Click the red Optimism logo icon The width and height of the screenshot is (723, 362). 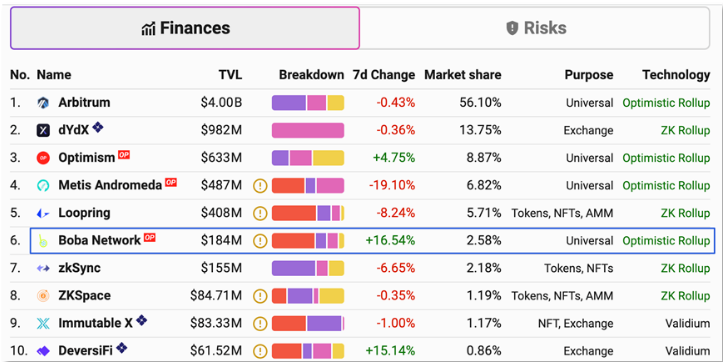point(43,158)
